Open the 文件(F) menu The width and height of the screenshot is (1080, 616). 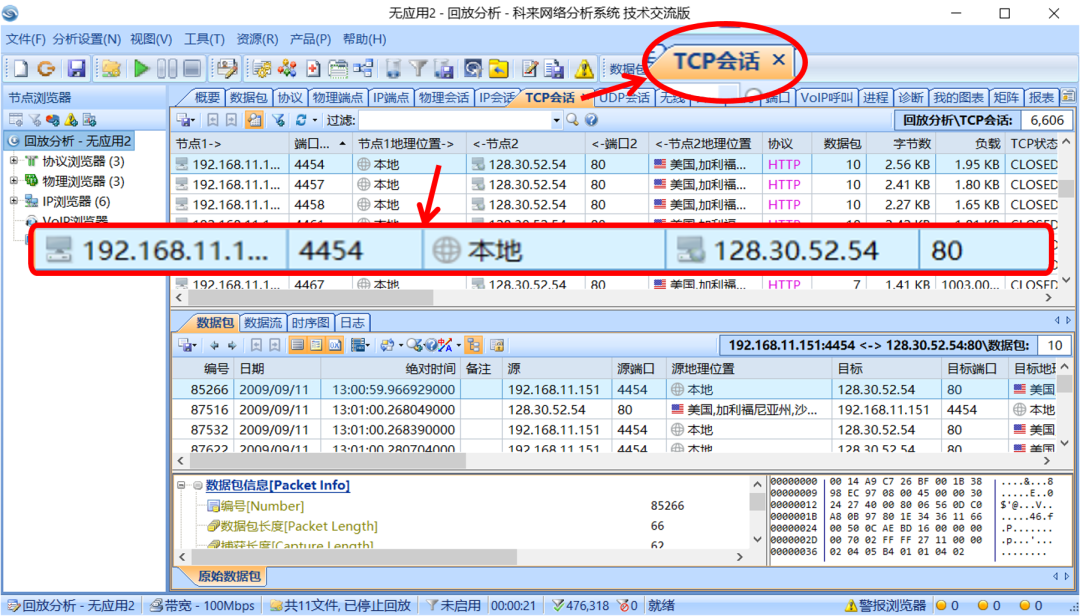point(25,39)
